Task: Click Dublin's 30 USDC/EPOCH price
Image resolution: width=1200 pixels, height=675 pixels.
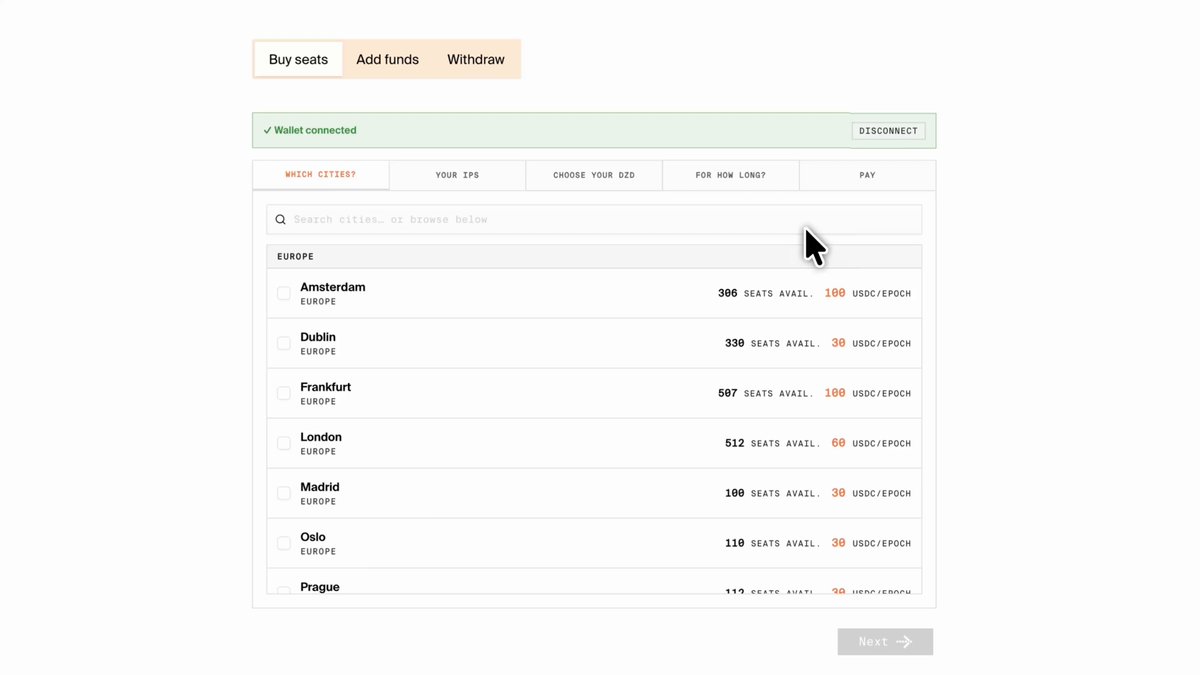Action: 871,344
